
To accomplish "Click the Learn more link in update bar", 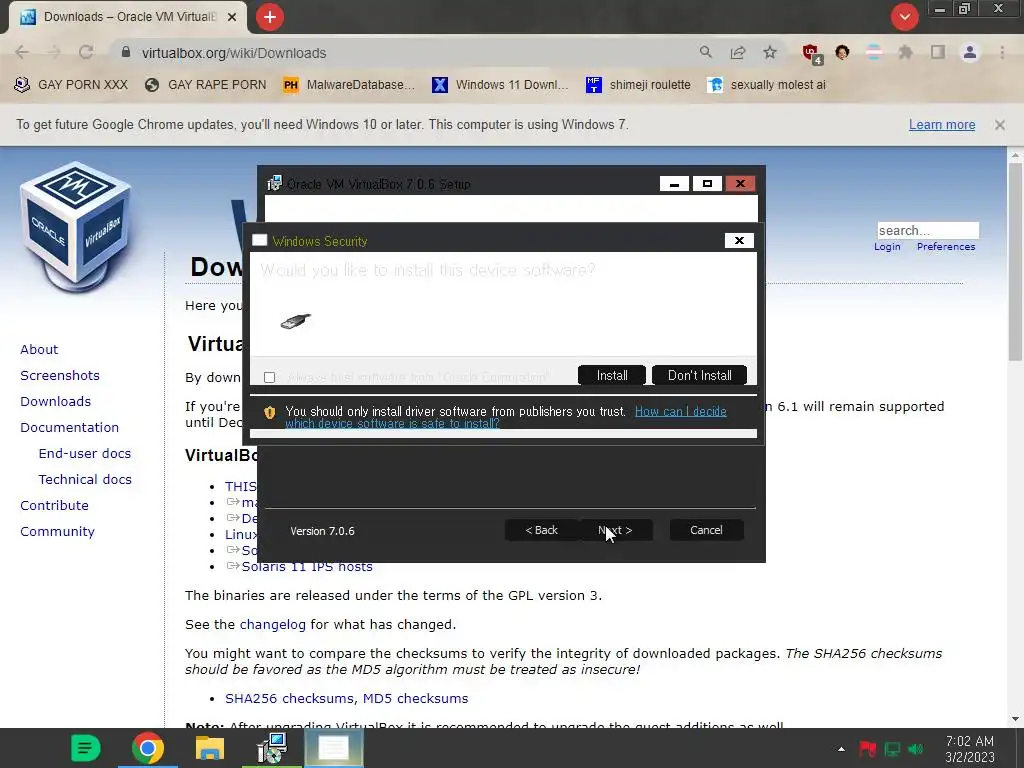I will tap(942, 125).
